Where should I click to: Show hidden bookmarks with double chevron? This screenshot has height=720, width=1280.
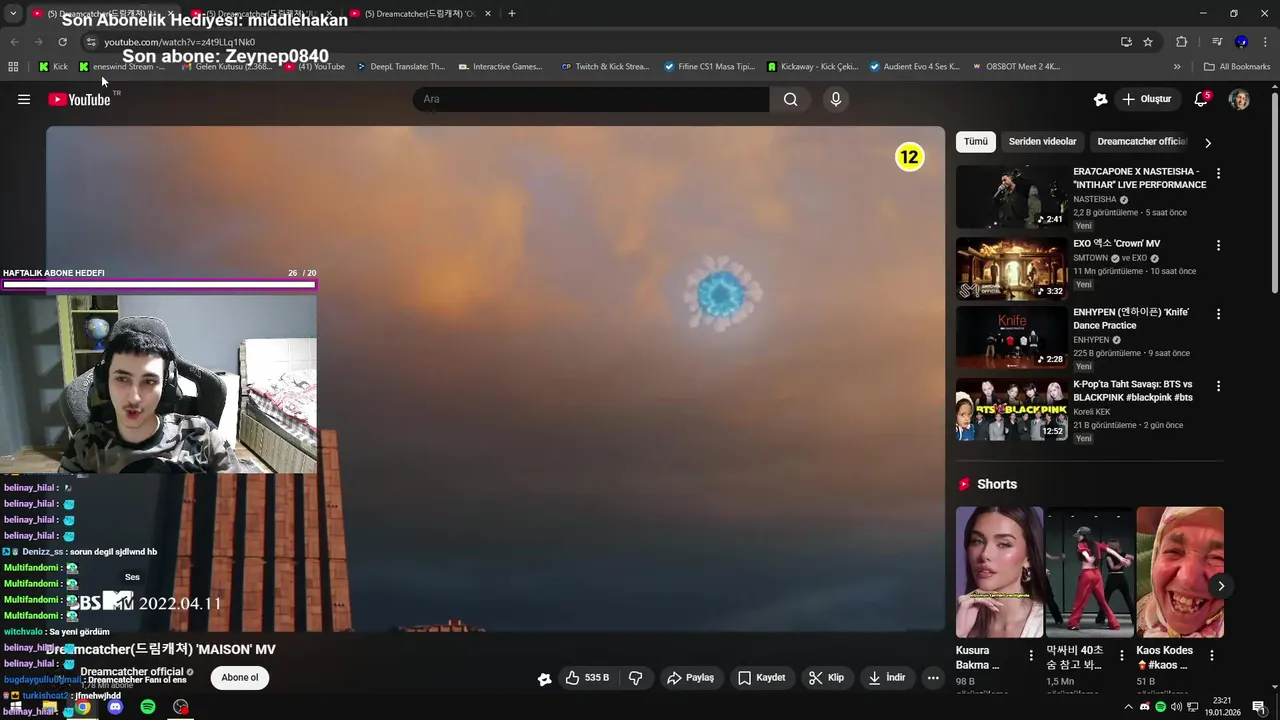(x=1177, y=67)
